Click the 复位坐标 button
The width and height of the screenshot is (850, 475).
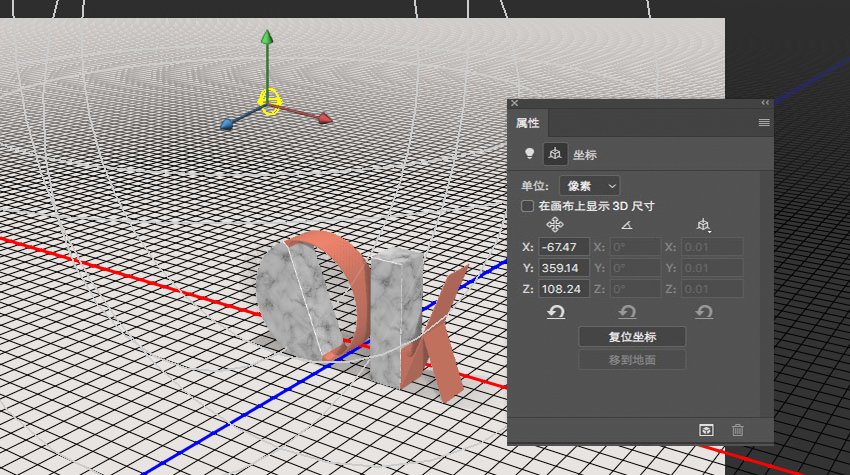tap(632, 337)
